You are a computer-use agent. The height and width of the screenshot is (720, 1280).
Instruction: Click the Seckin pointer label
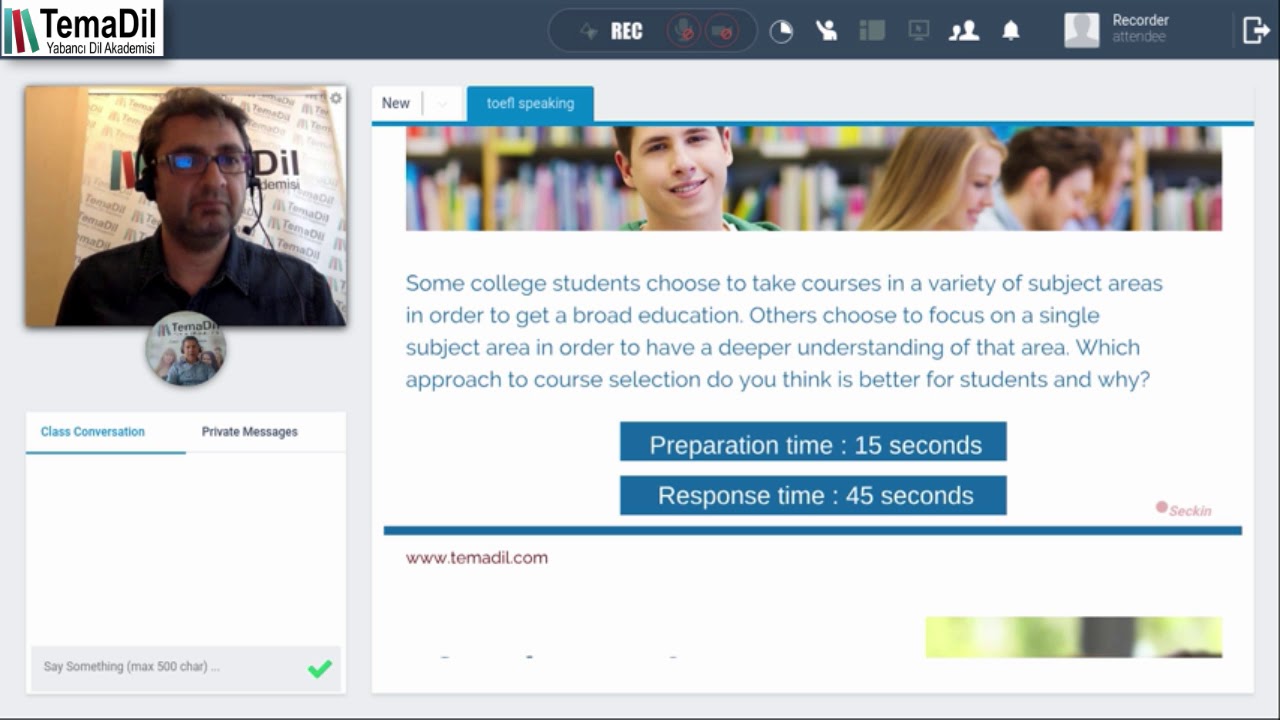click(x=1184, y=509)
